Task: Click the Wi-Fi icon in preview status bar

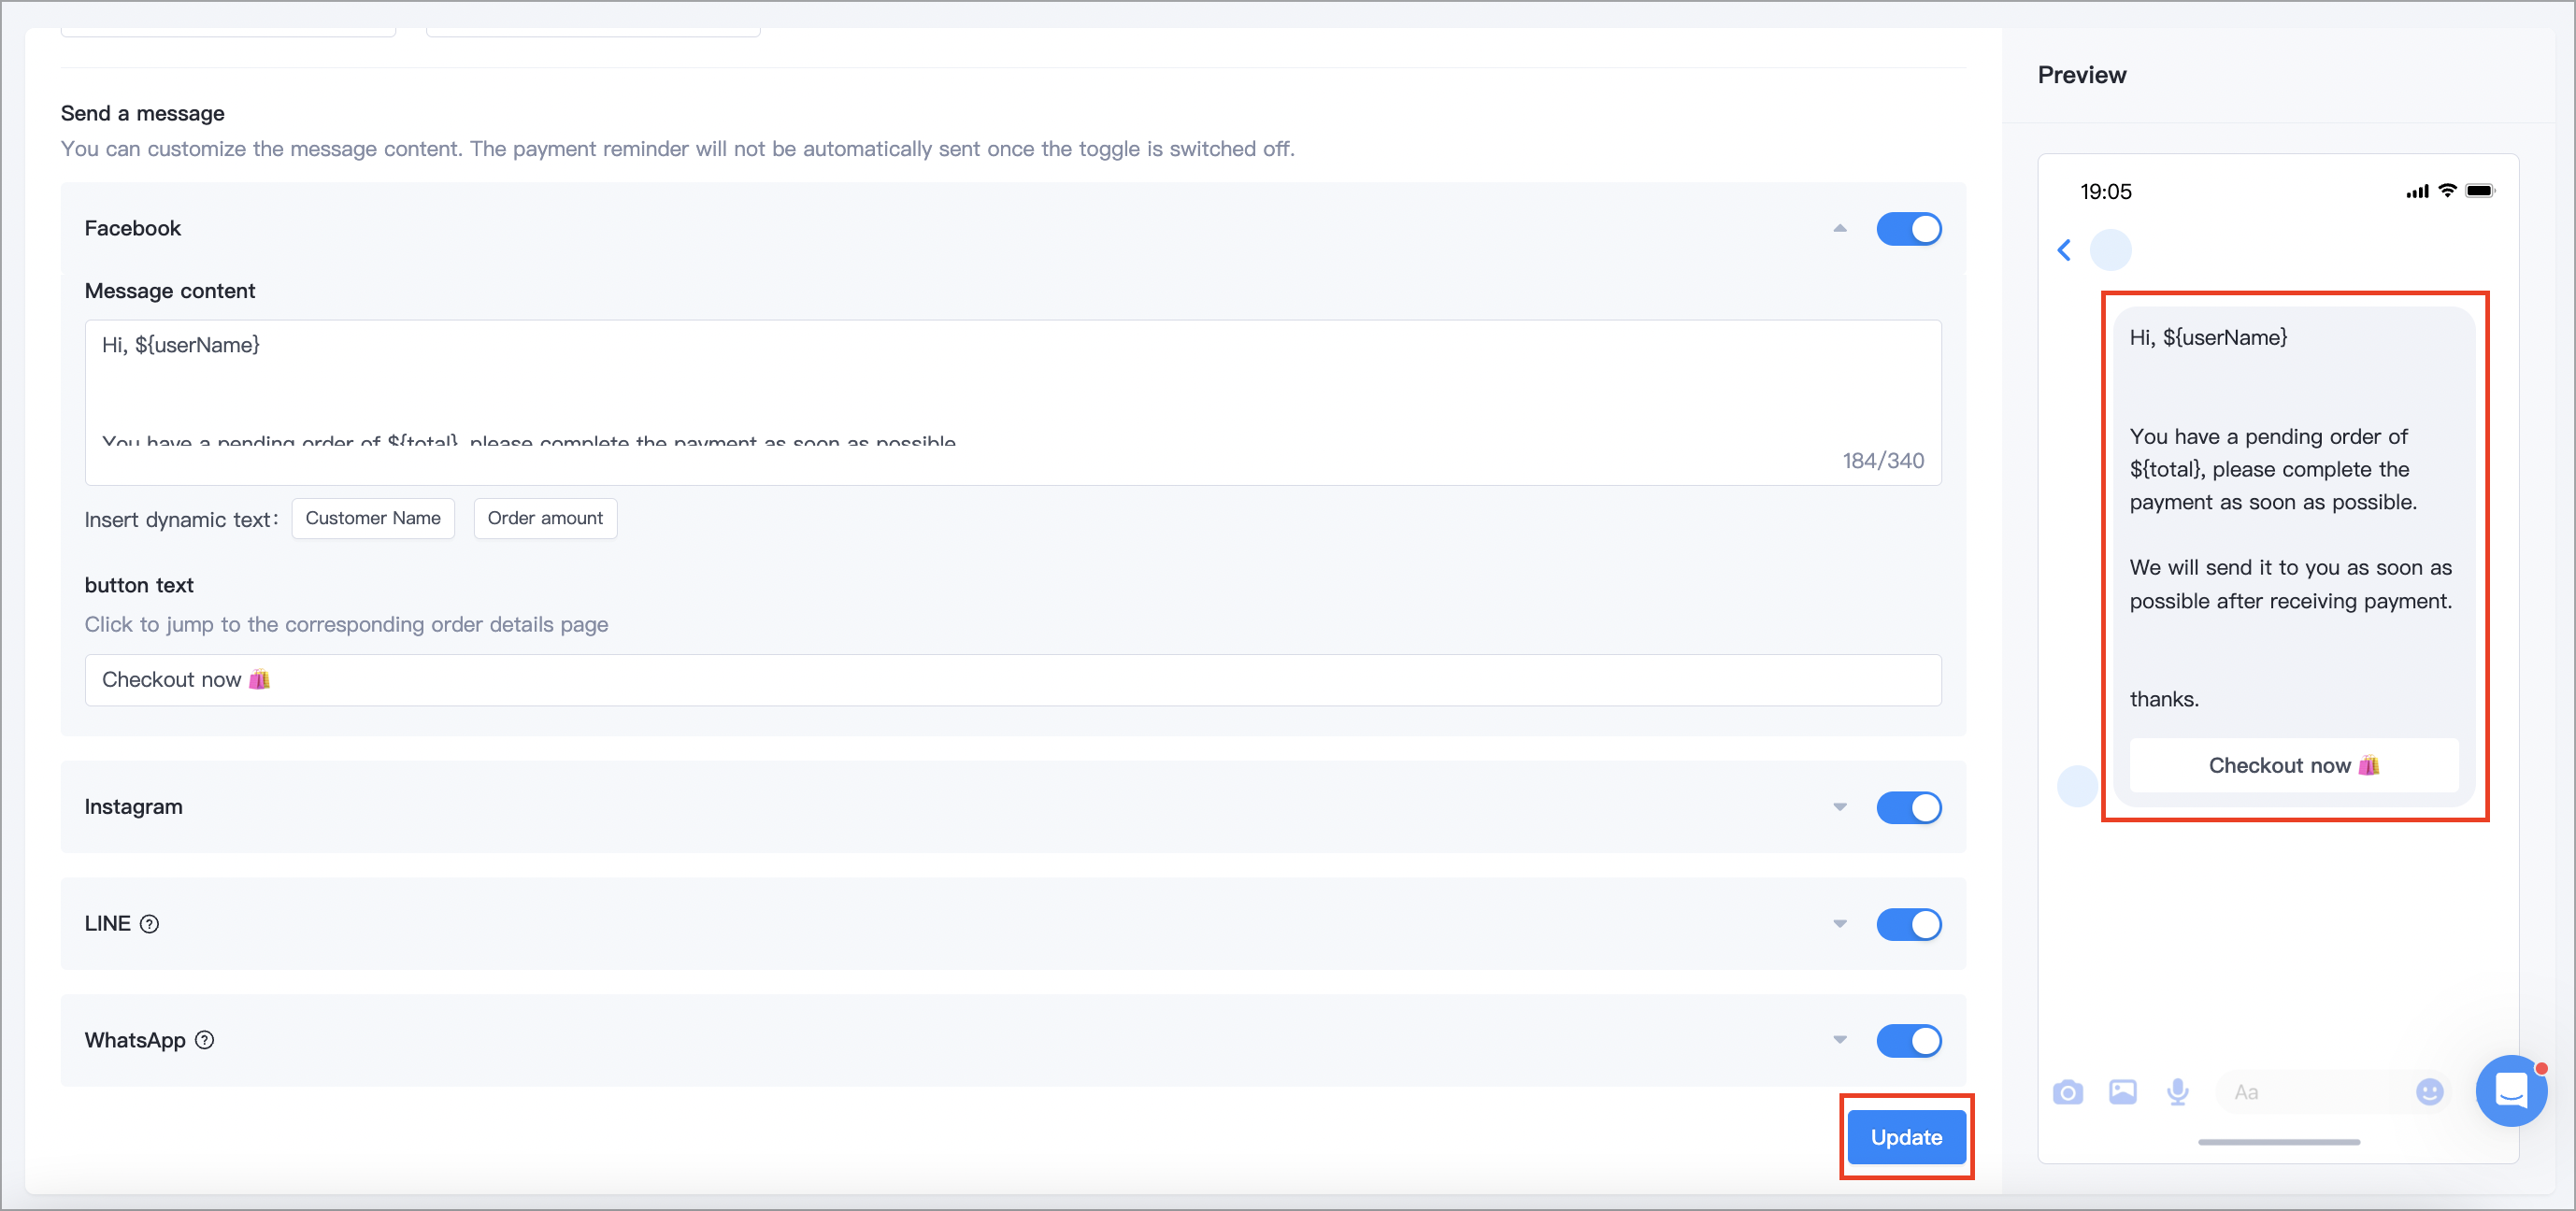Action: click(2447, 190)
